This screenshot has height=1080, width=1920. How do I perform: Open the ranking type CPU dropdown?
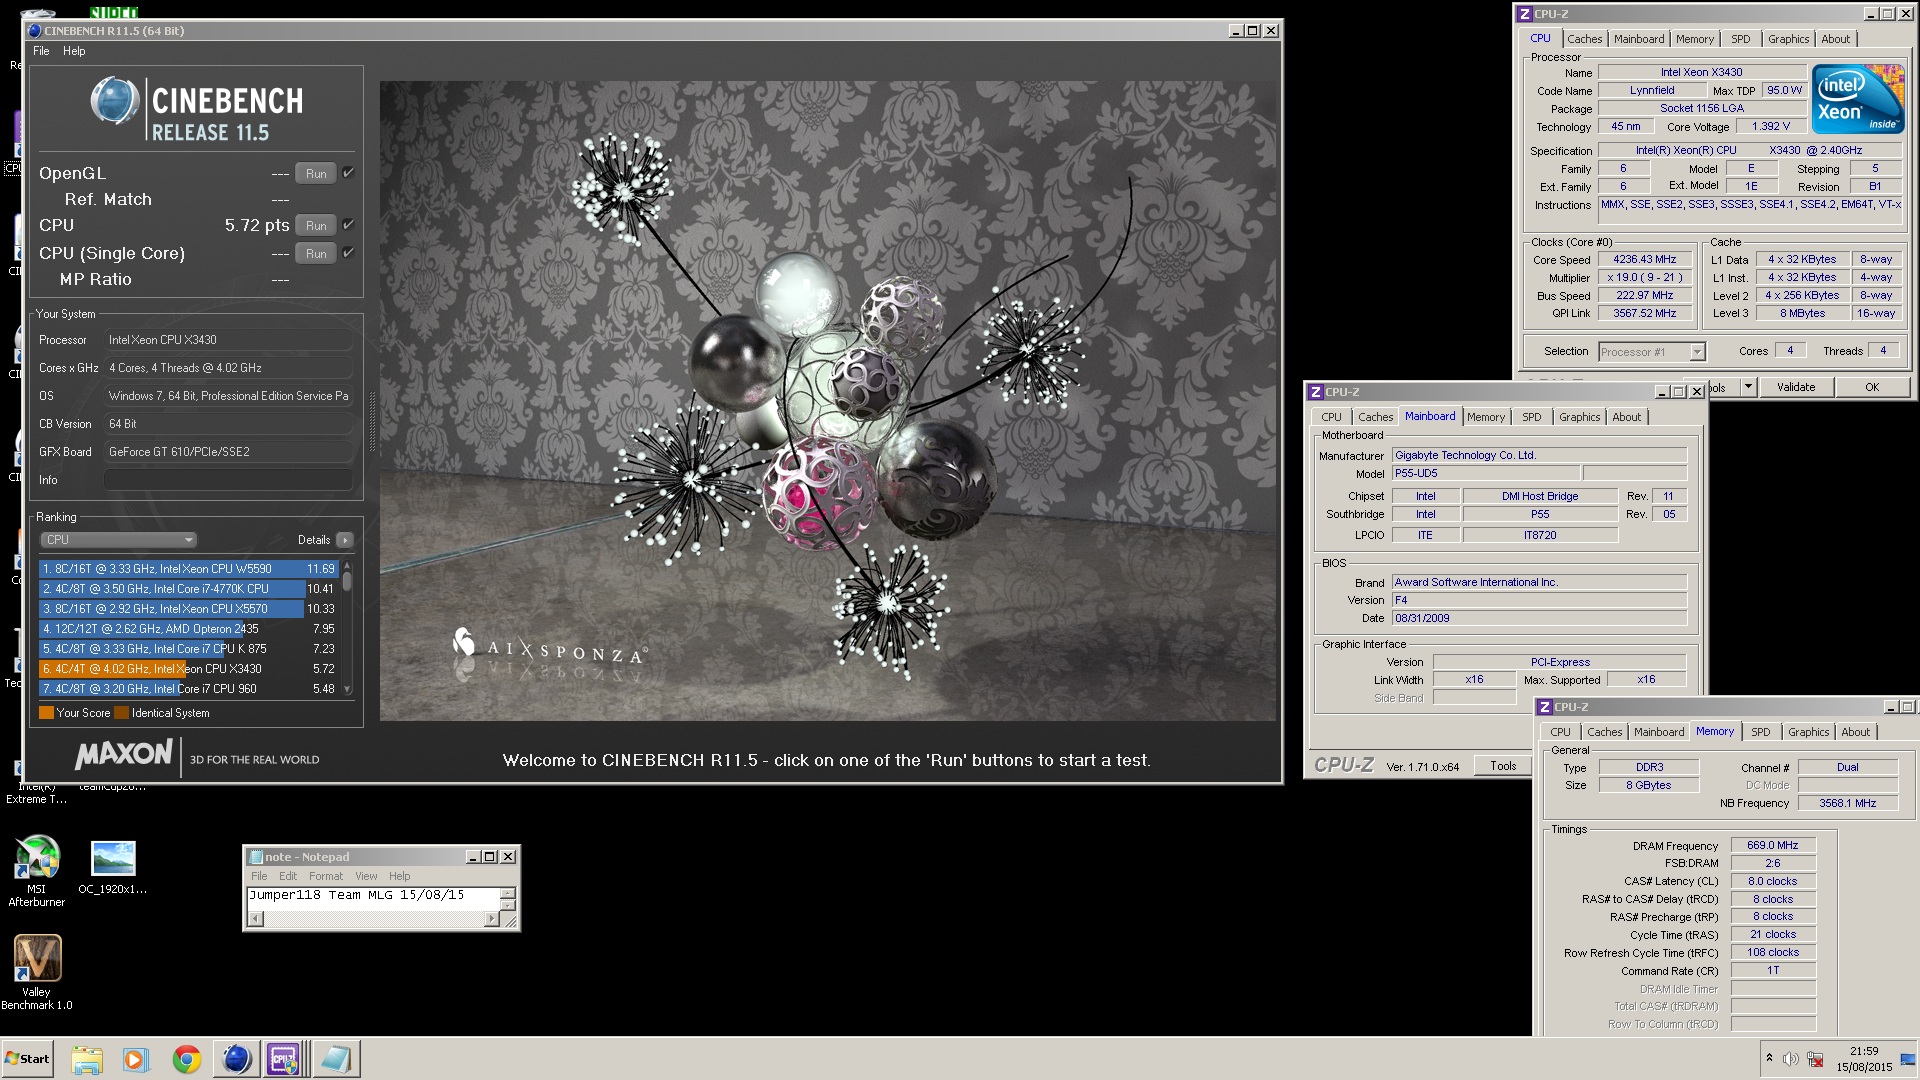pyautogui.click(x=118, y=540)
